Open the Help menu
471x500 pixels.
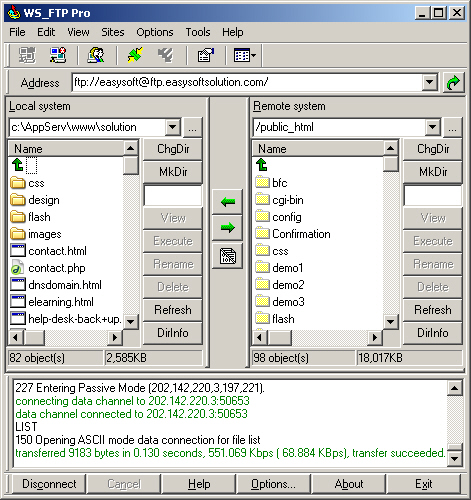pyautogui.click(x=233, y=32)
